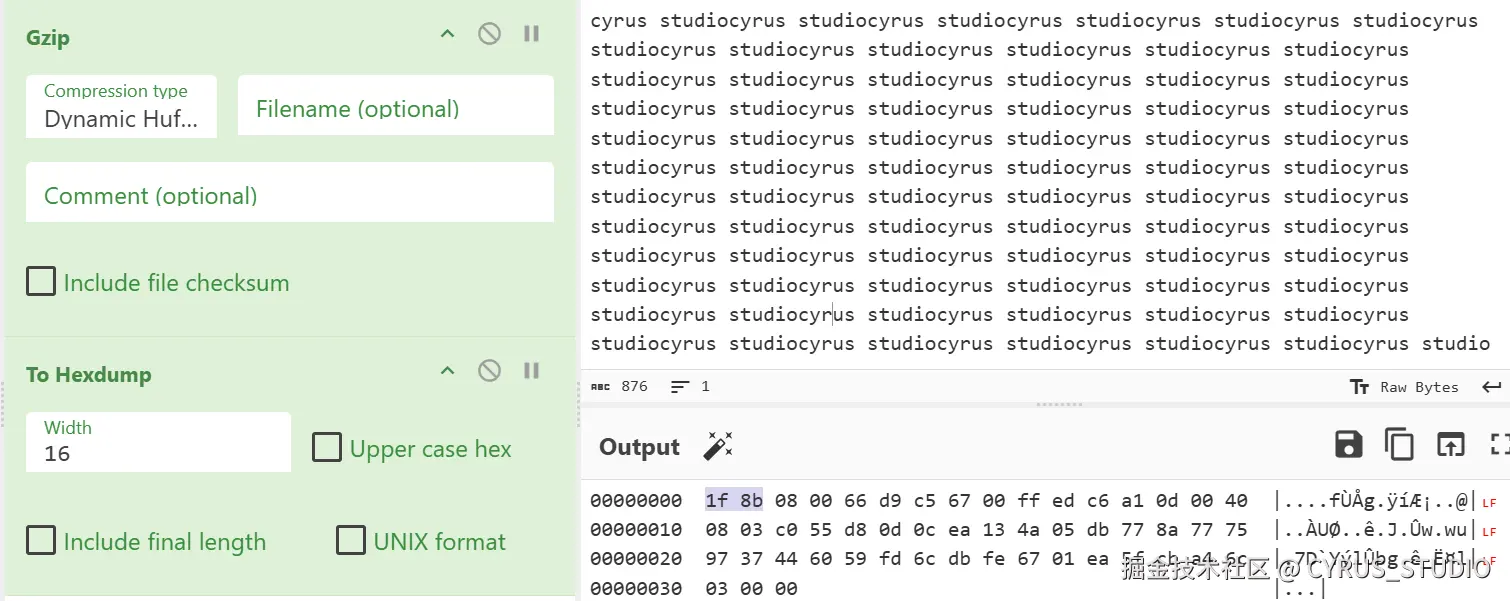The image size is (1510, 601).
Task: Copy output to clipboard
Action: point(1399,445)
